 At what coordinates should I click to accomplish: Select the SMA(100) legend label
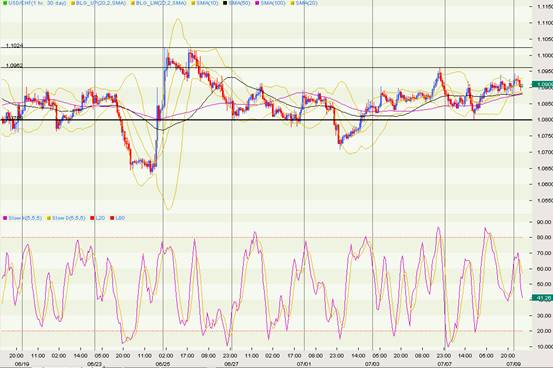(273, 3)
